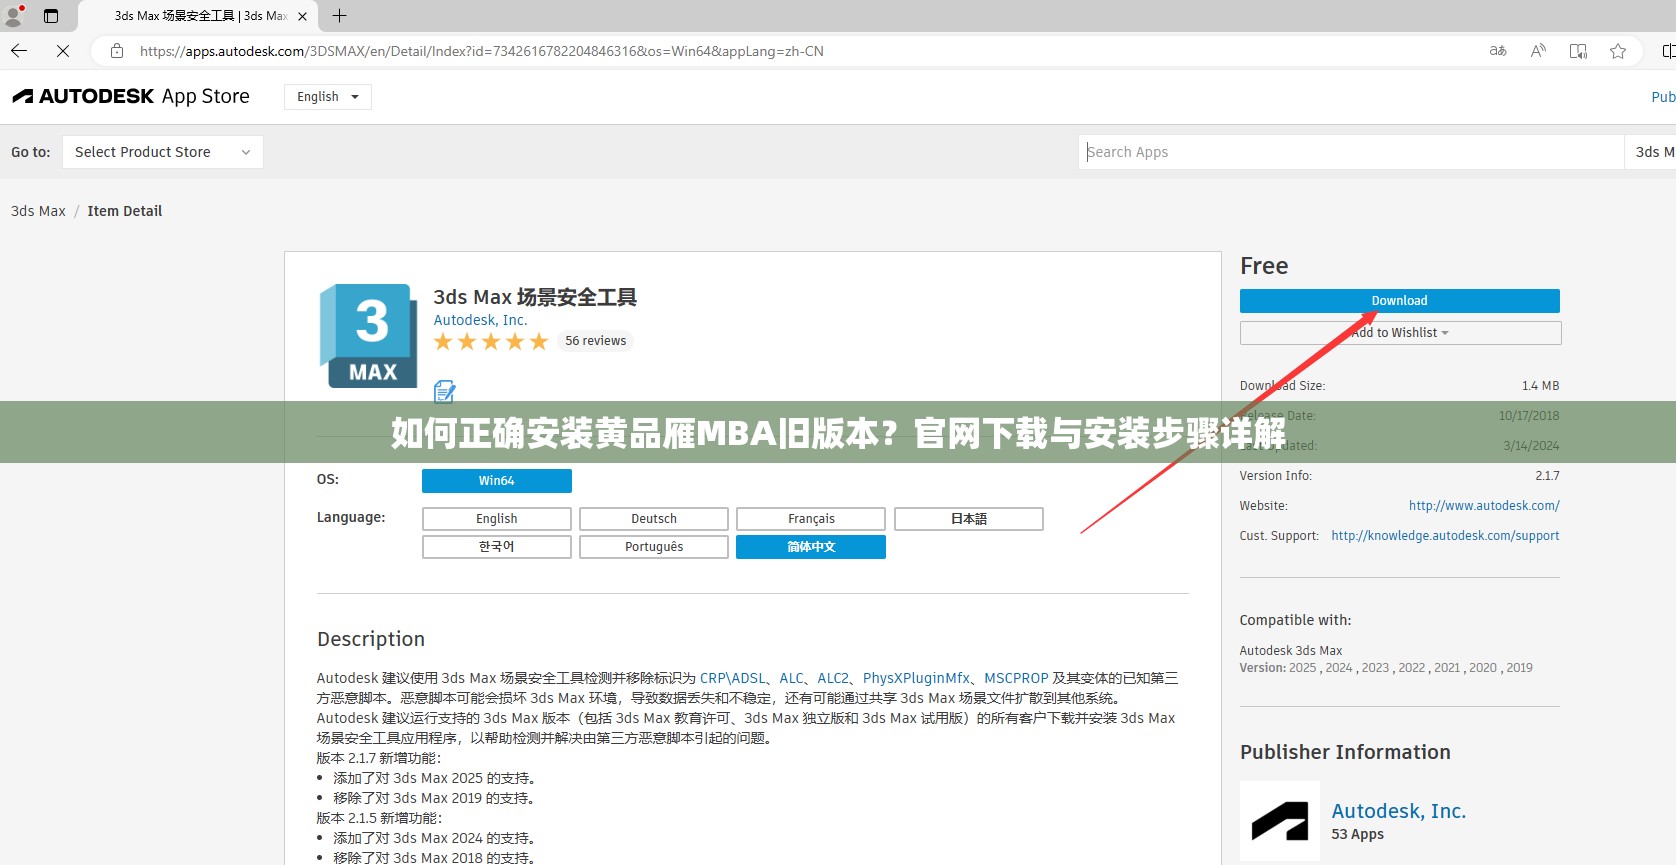Open PhysXPluginMfx link in description
The height and width of the screenshot is (865, 1676).
click(x=916, y=678)
